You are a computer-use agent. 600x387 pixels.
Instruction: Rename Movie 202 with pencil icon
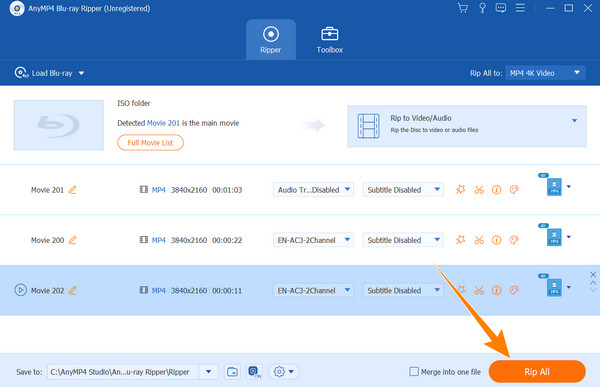pos(72,291)
